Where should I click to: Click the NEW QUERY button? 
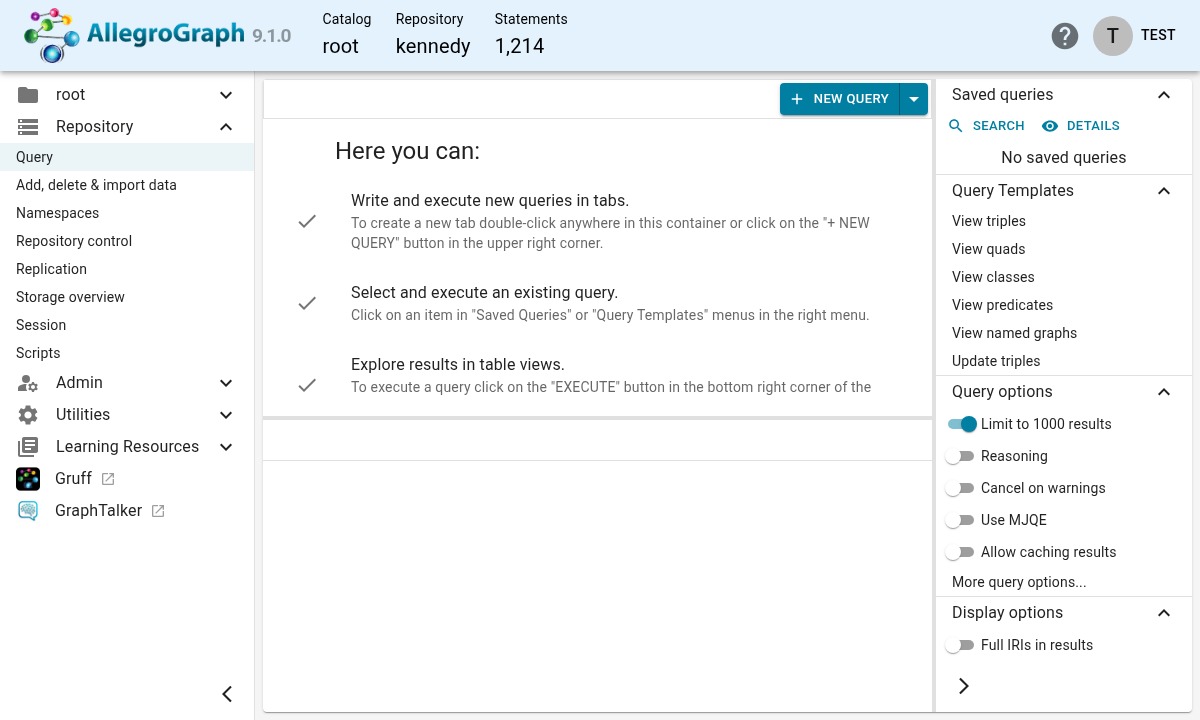[x=840, y=99]
